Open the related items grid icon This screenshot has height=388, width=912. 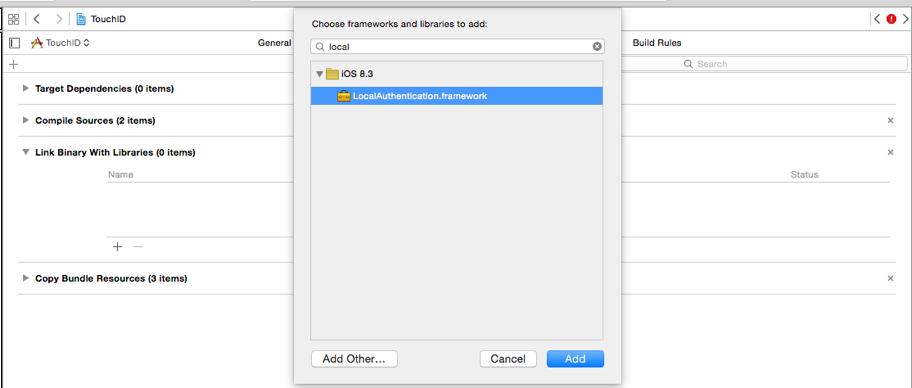(13, 19)
